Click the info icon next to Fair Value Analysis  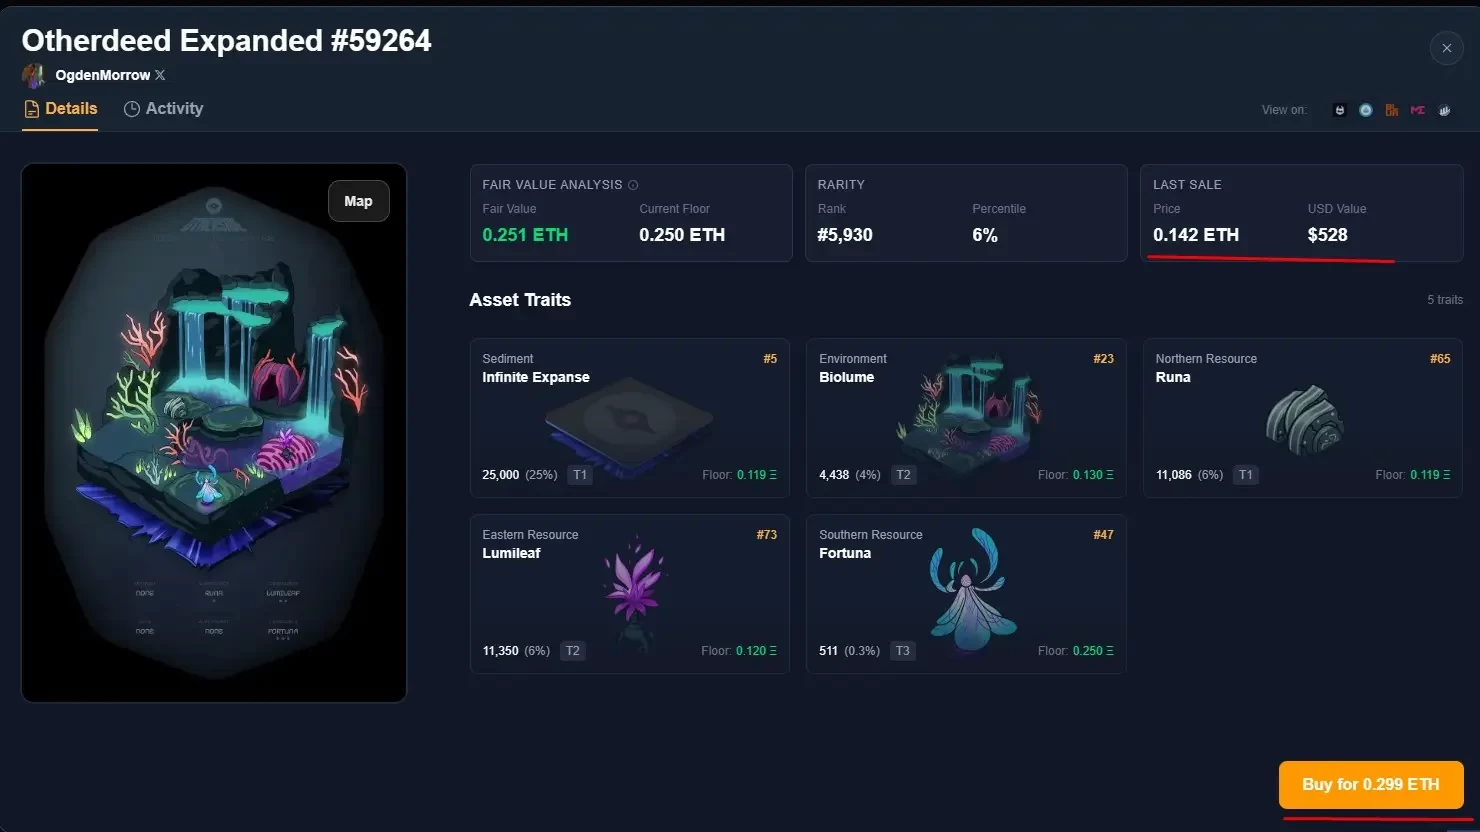[x=633, y=185]
